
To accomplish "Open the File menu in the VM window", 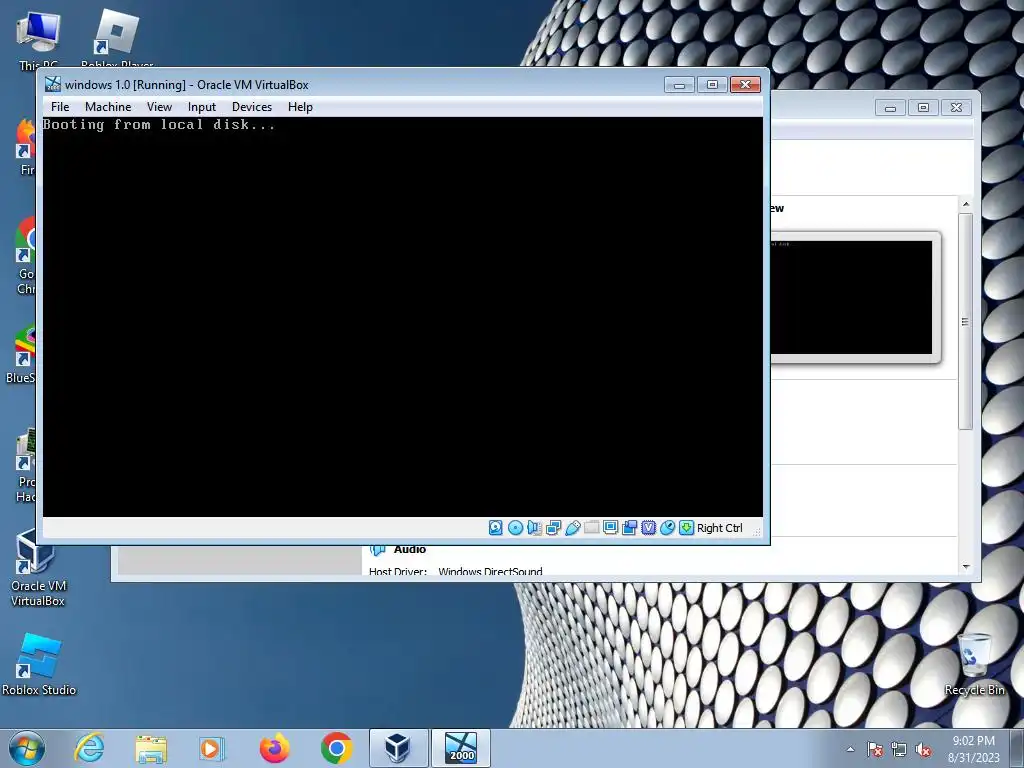I will 60,106.
